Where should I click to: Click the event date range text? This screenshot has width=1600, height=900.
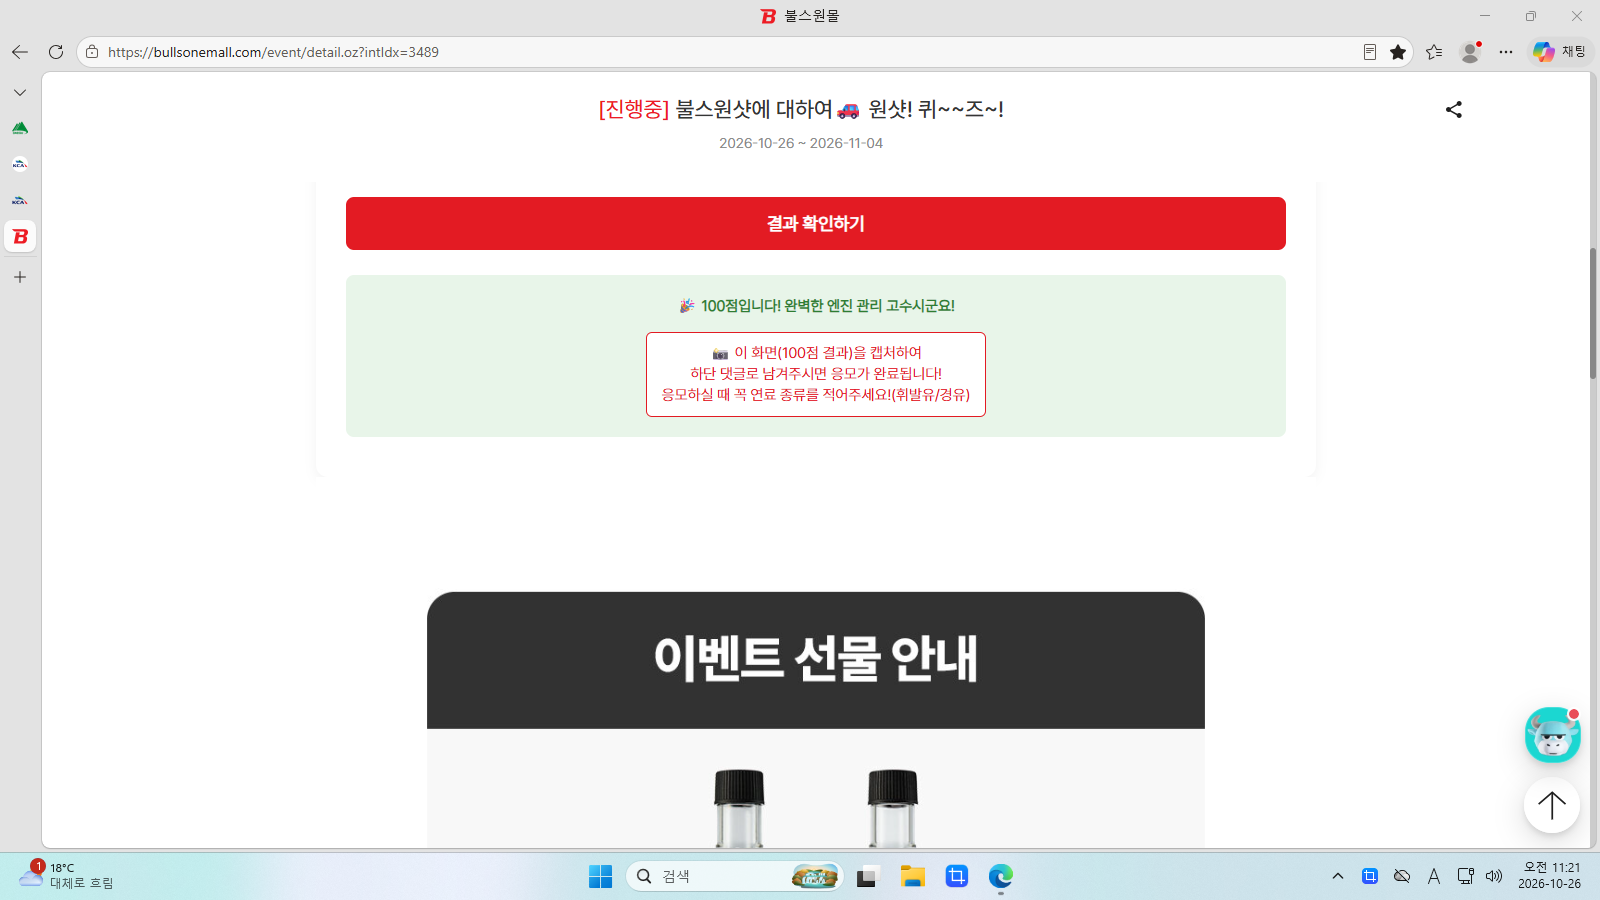[801, 143]
